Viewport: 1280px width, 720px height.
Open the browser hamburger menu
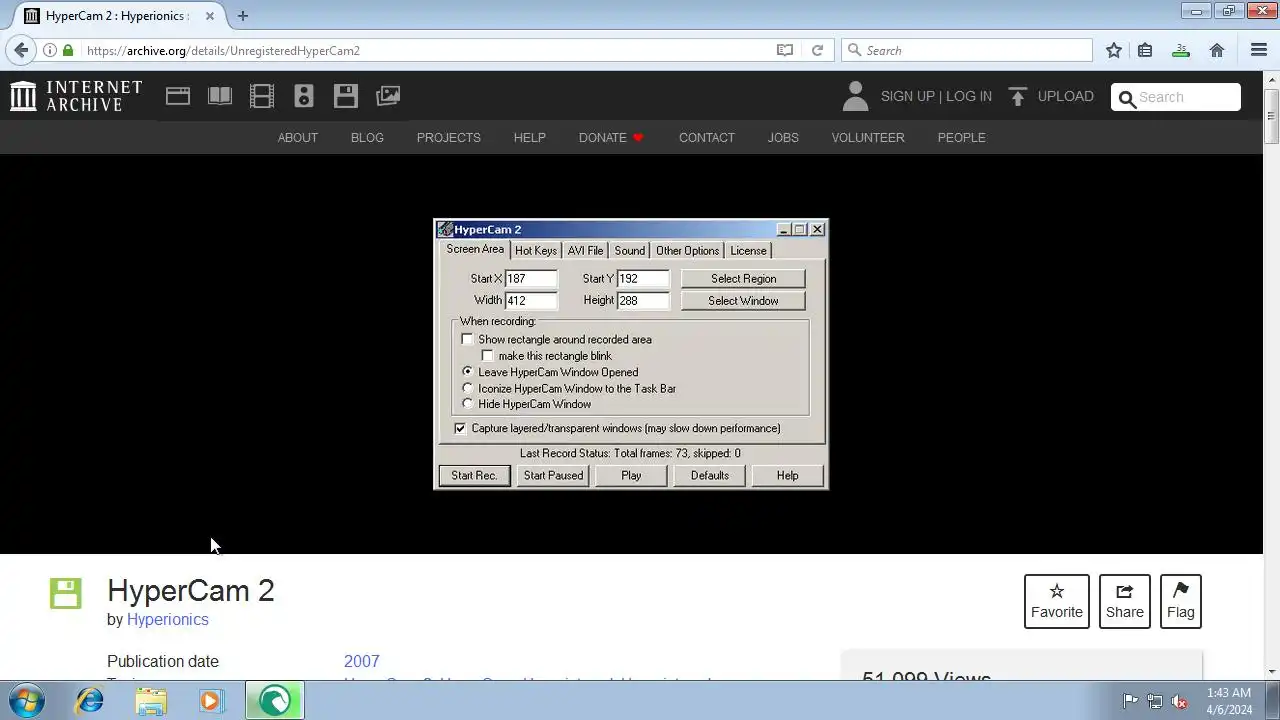(x=1259, y=50)
